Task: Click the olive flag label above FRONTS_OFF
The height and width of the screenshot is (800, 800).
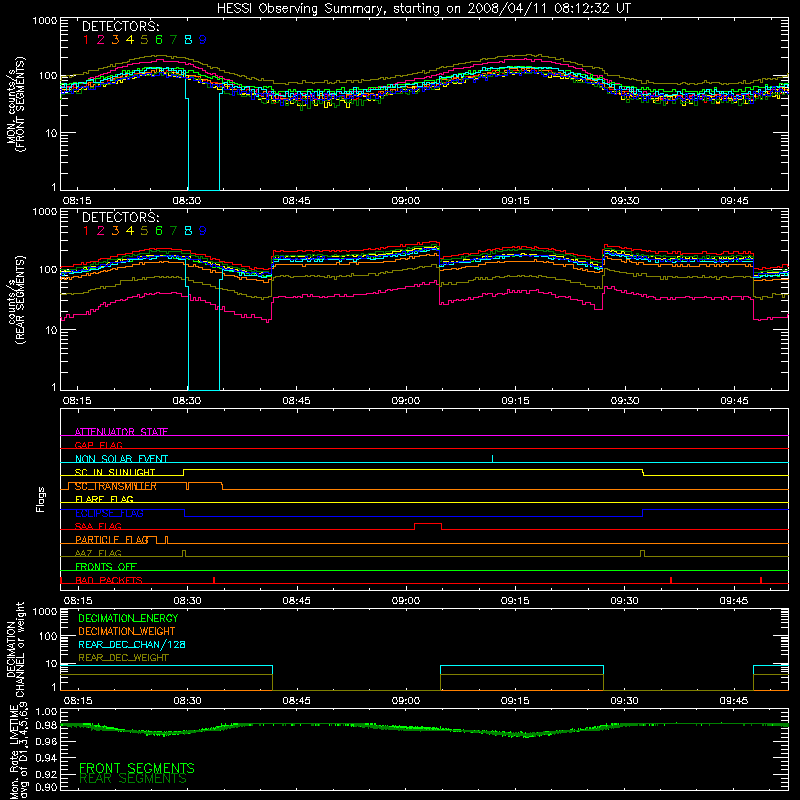Action: [98, 553]
